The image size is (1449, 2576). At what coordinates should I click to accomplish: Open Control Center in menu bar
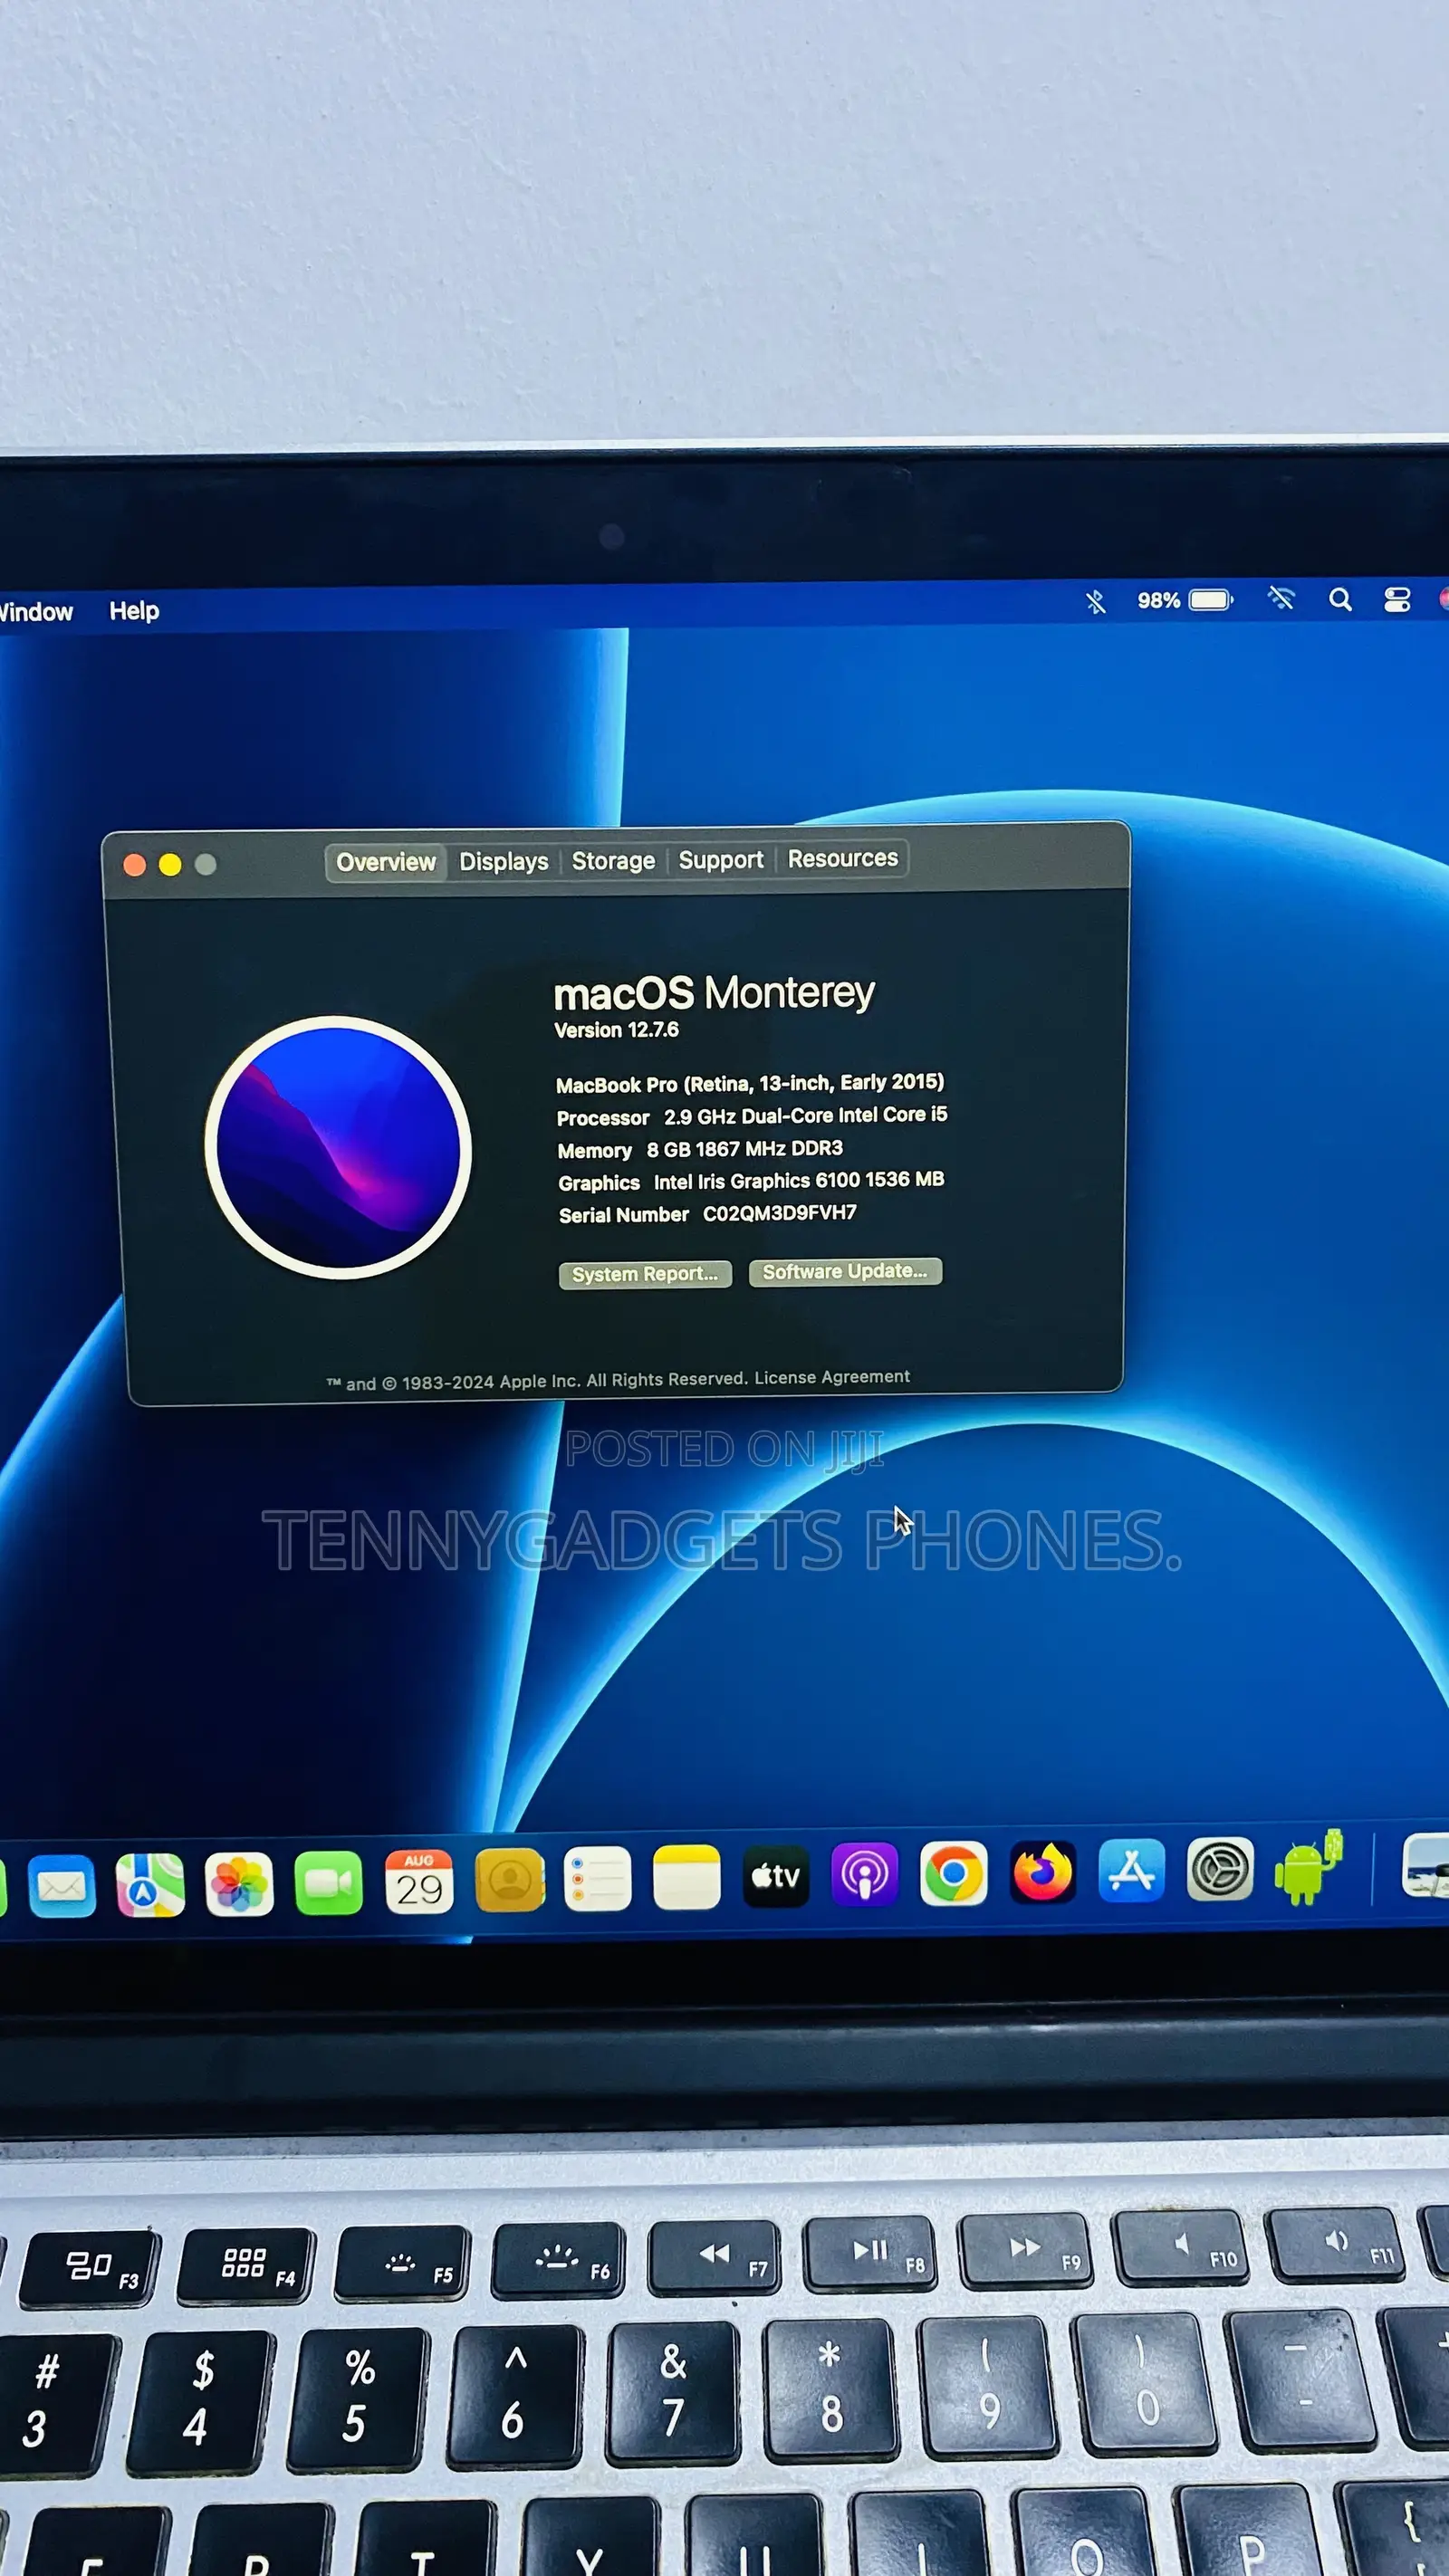click(x=1397, y=599)
